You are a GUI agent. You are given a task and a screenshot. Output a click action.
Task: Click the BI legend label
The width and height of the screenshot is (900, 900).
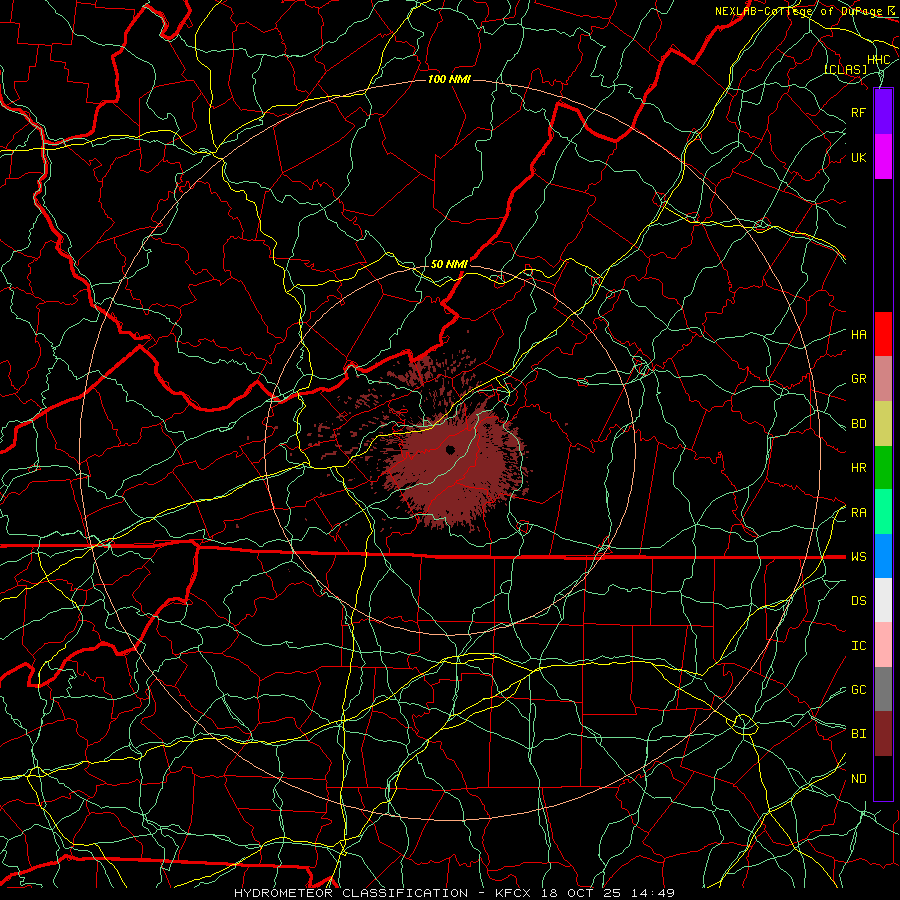point(859,734)
